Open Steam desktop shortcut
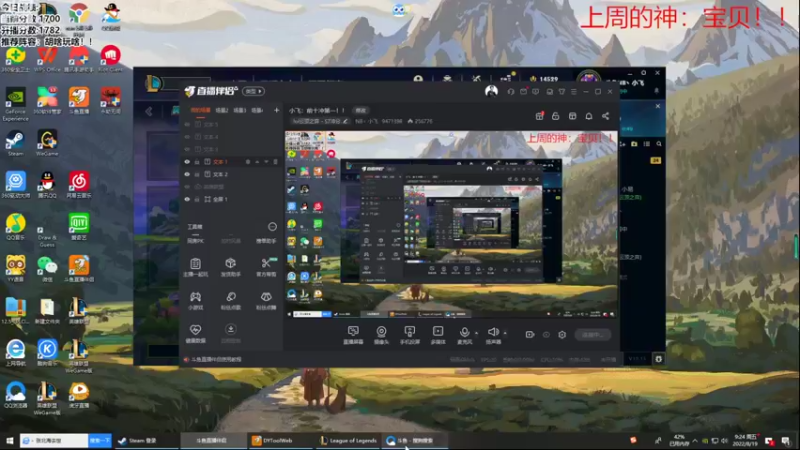This screenshot has height=450, width=800. pyautogui.click(x=15, y=143)
